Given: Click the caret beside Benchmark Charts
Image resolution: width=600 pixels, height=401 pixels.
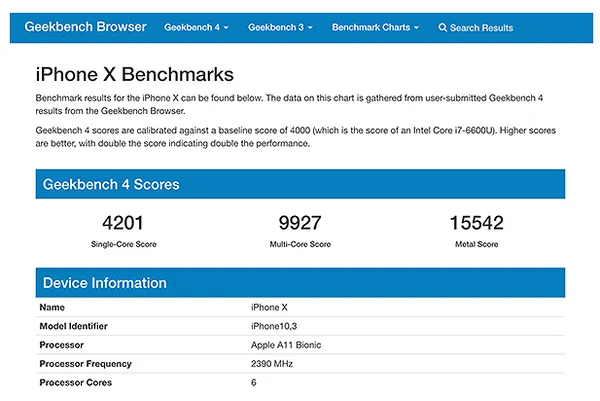Looking at the screenshot, I should coord(416,28).
